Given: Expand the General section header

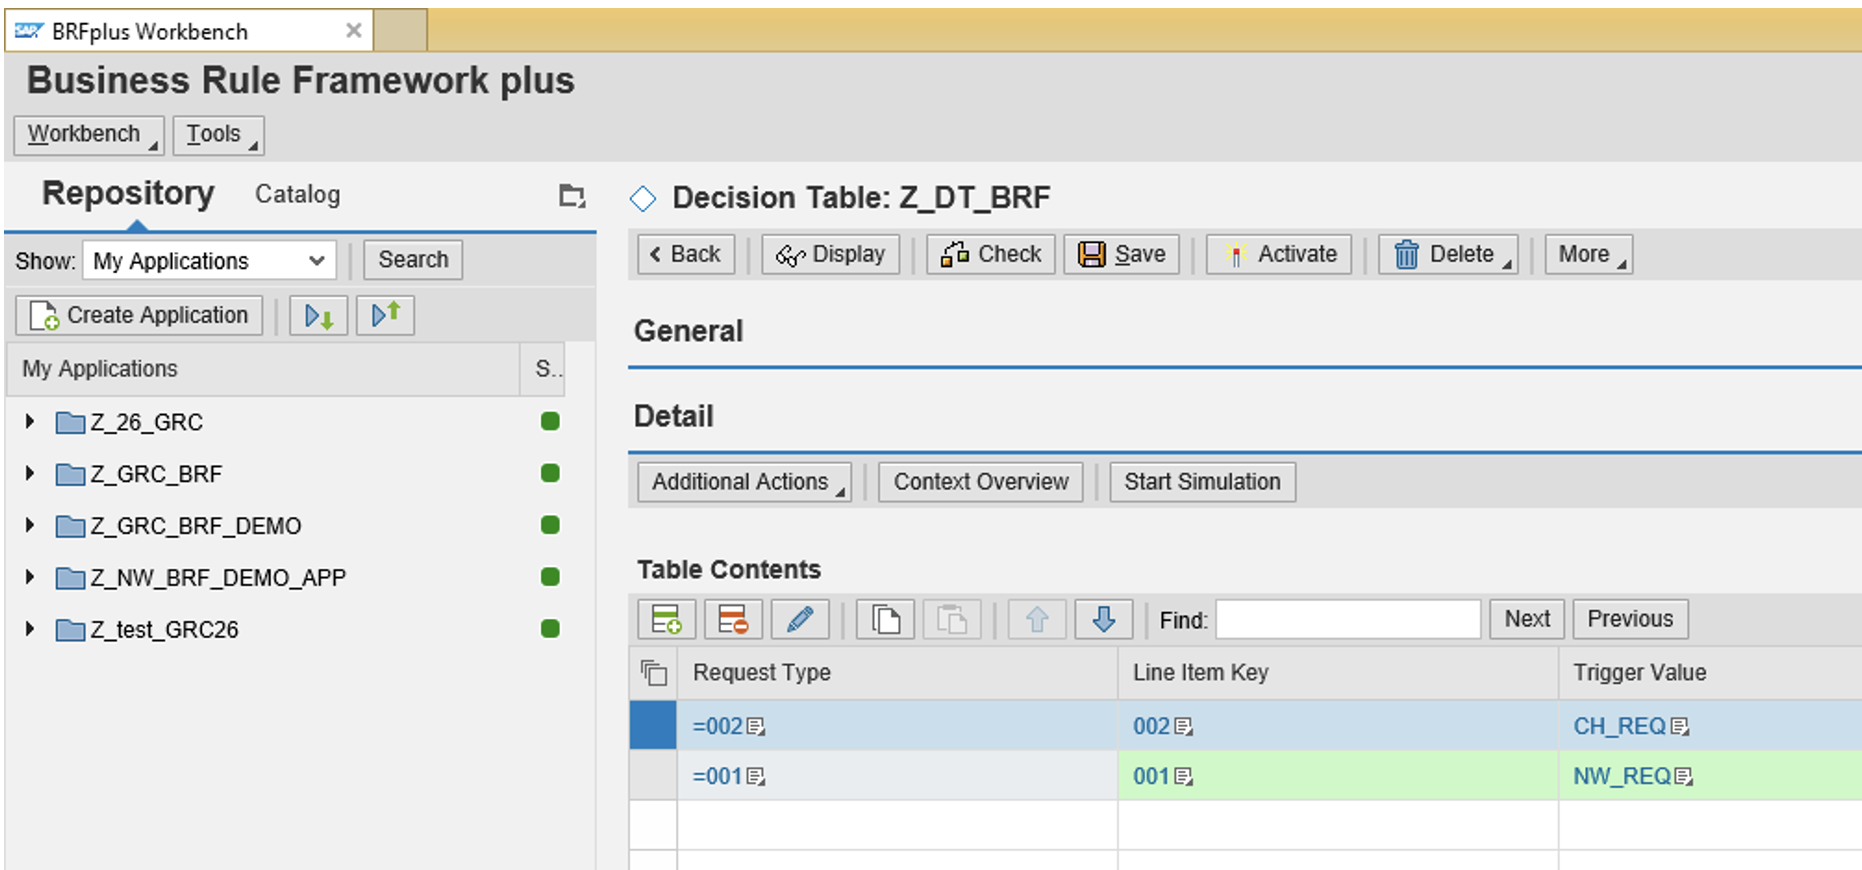Looking at the screenshot, I should (689, 331).
